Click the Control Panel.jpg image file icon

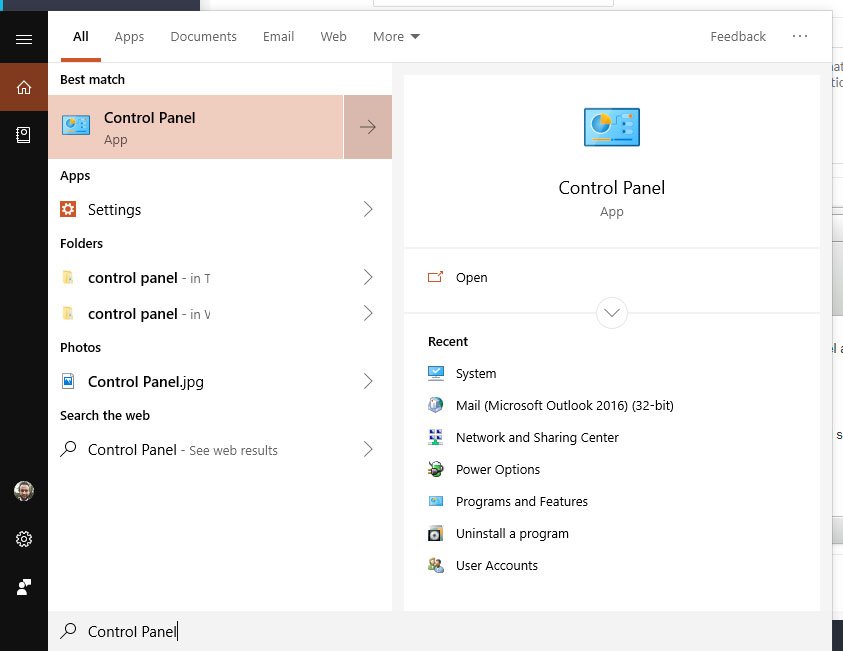coord(68,381)
